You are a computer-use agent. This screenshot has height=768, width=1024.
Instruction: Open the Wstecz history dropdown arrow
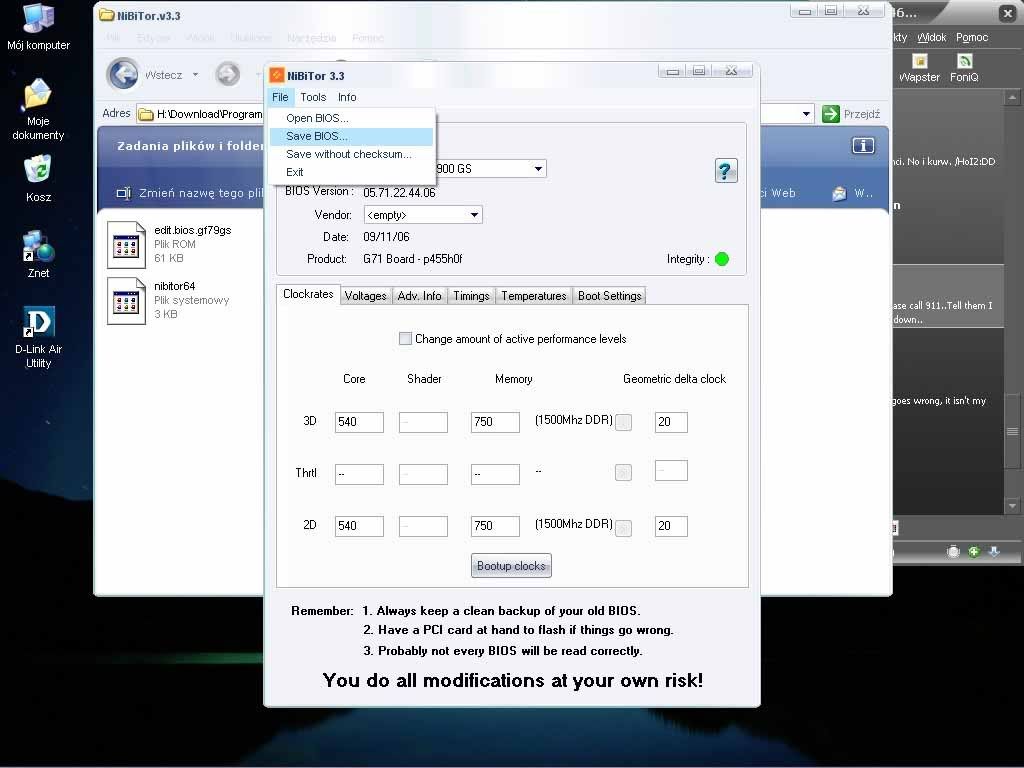click(x=195, y=75)
